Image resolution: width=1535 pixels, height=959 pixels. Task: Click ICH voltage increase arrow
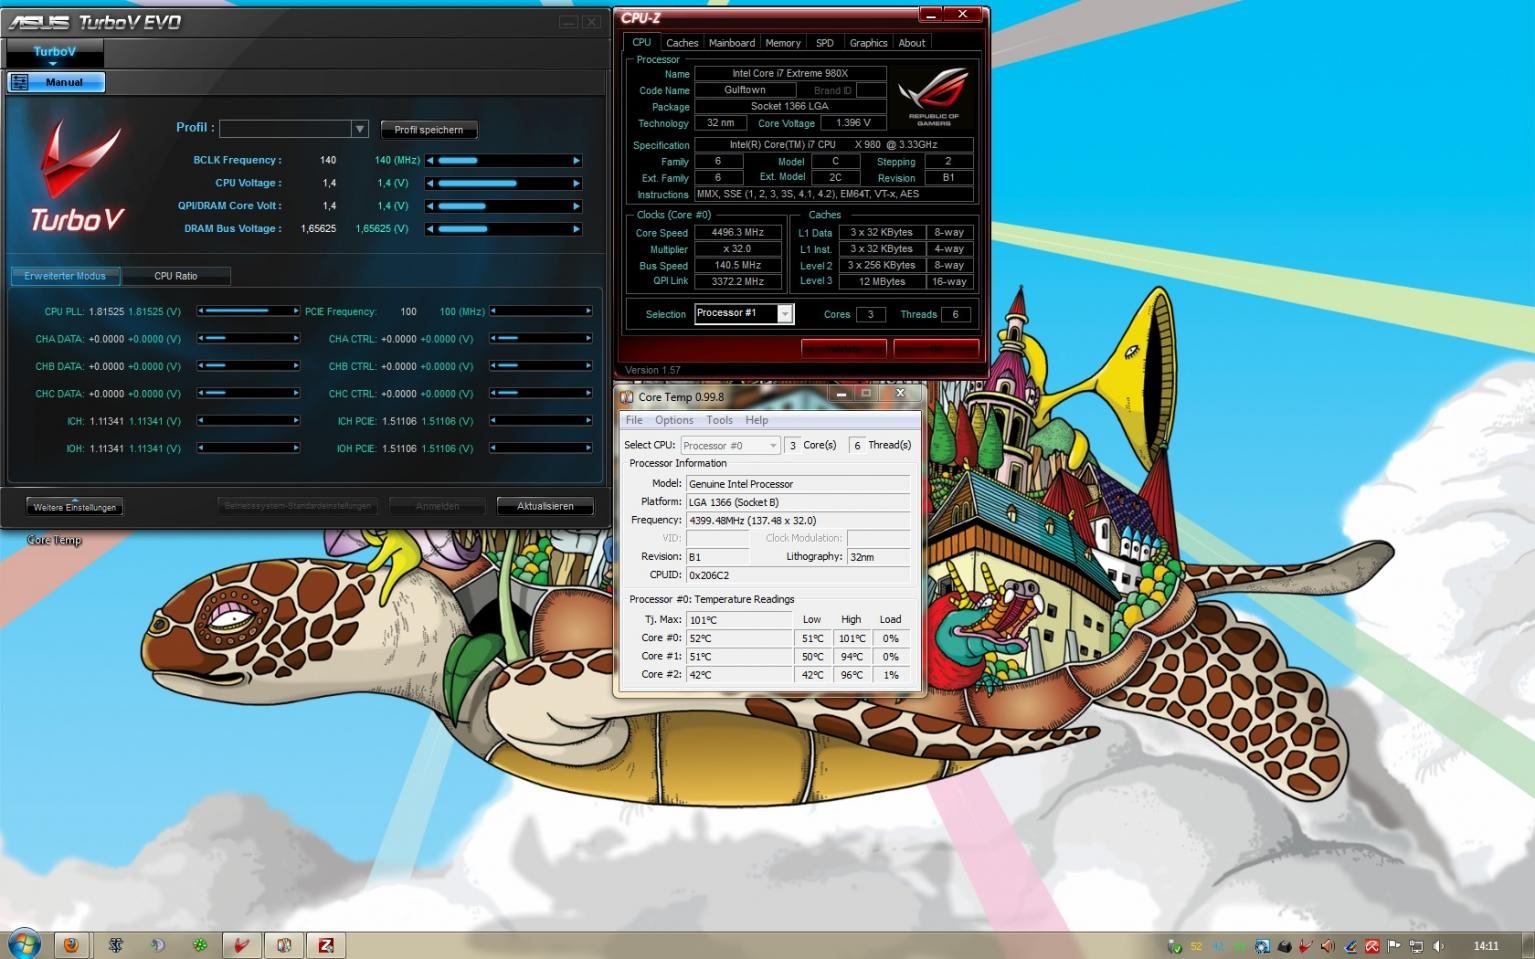point(295,420)
